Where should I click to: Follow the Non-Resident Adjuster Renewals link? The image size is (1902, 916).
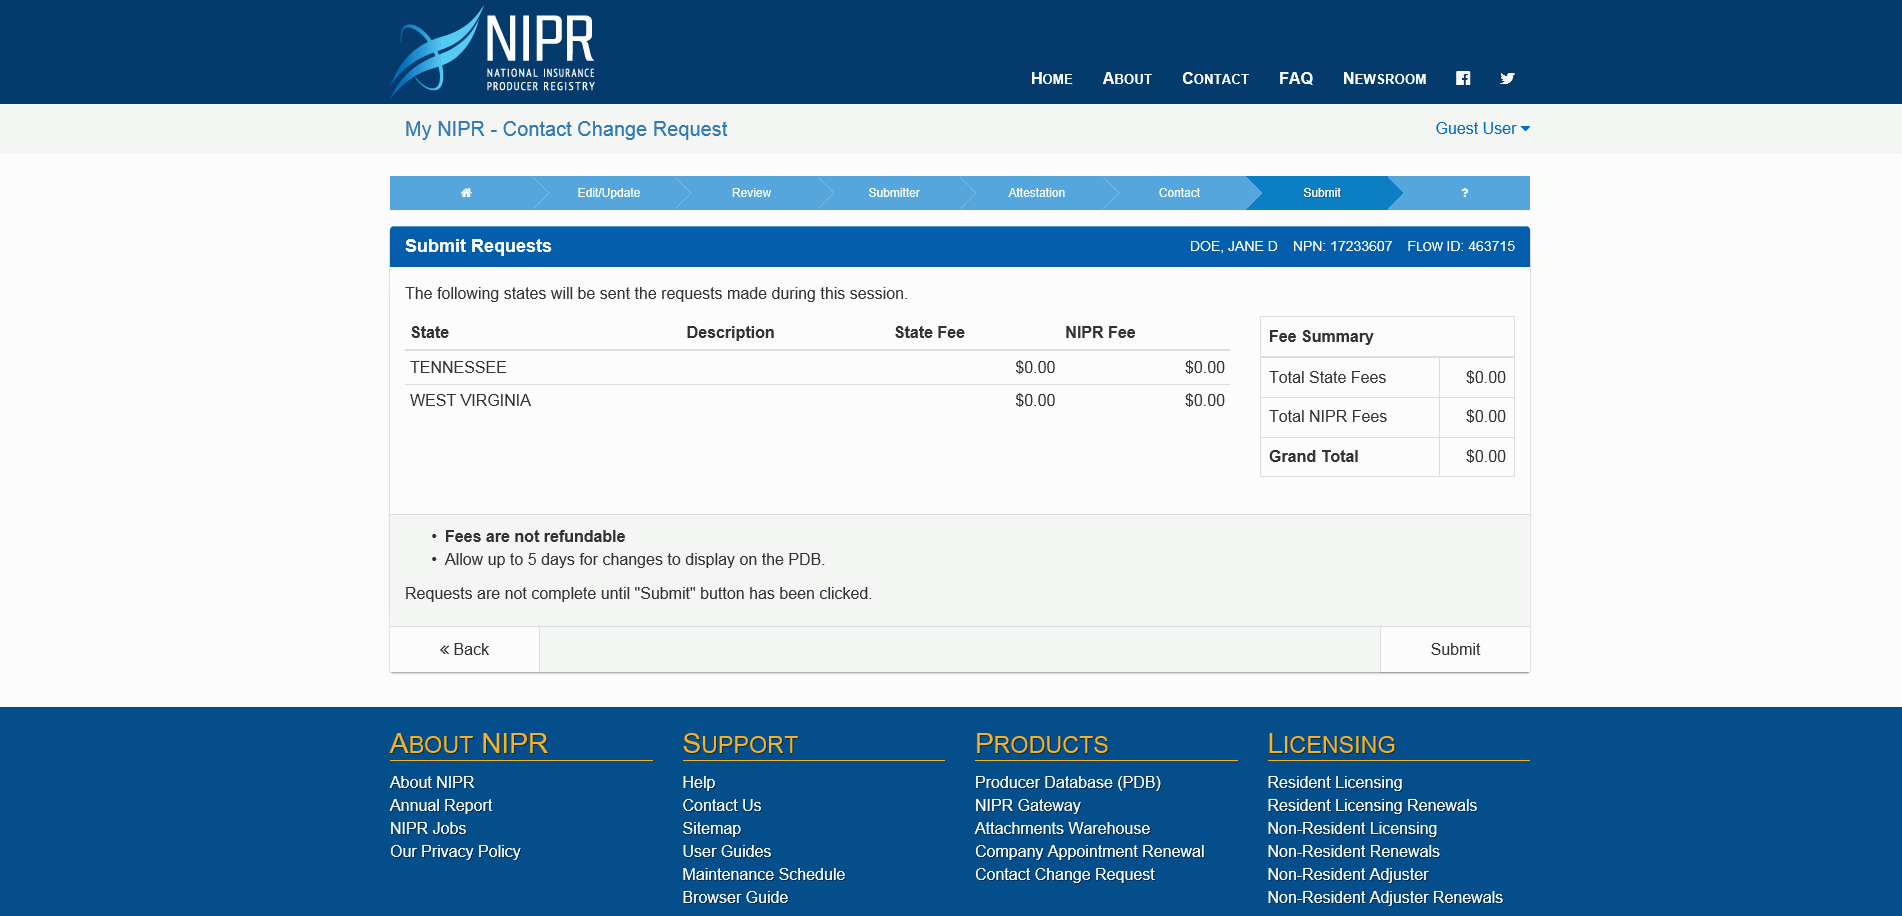(x=1384, y=897)
